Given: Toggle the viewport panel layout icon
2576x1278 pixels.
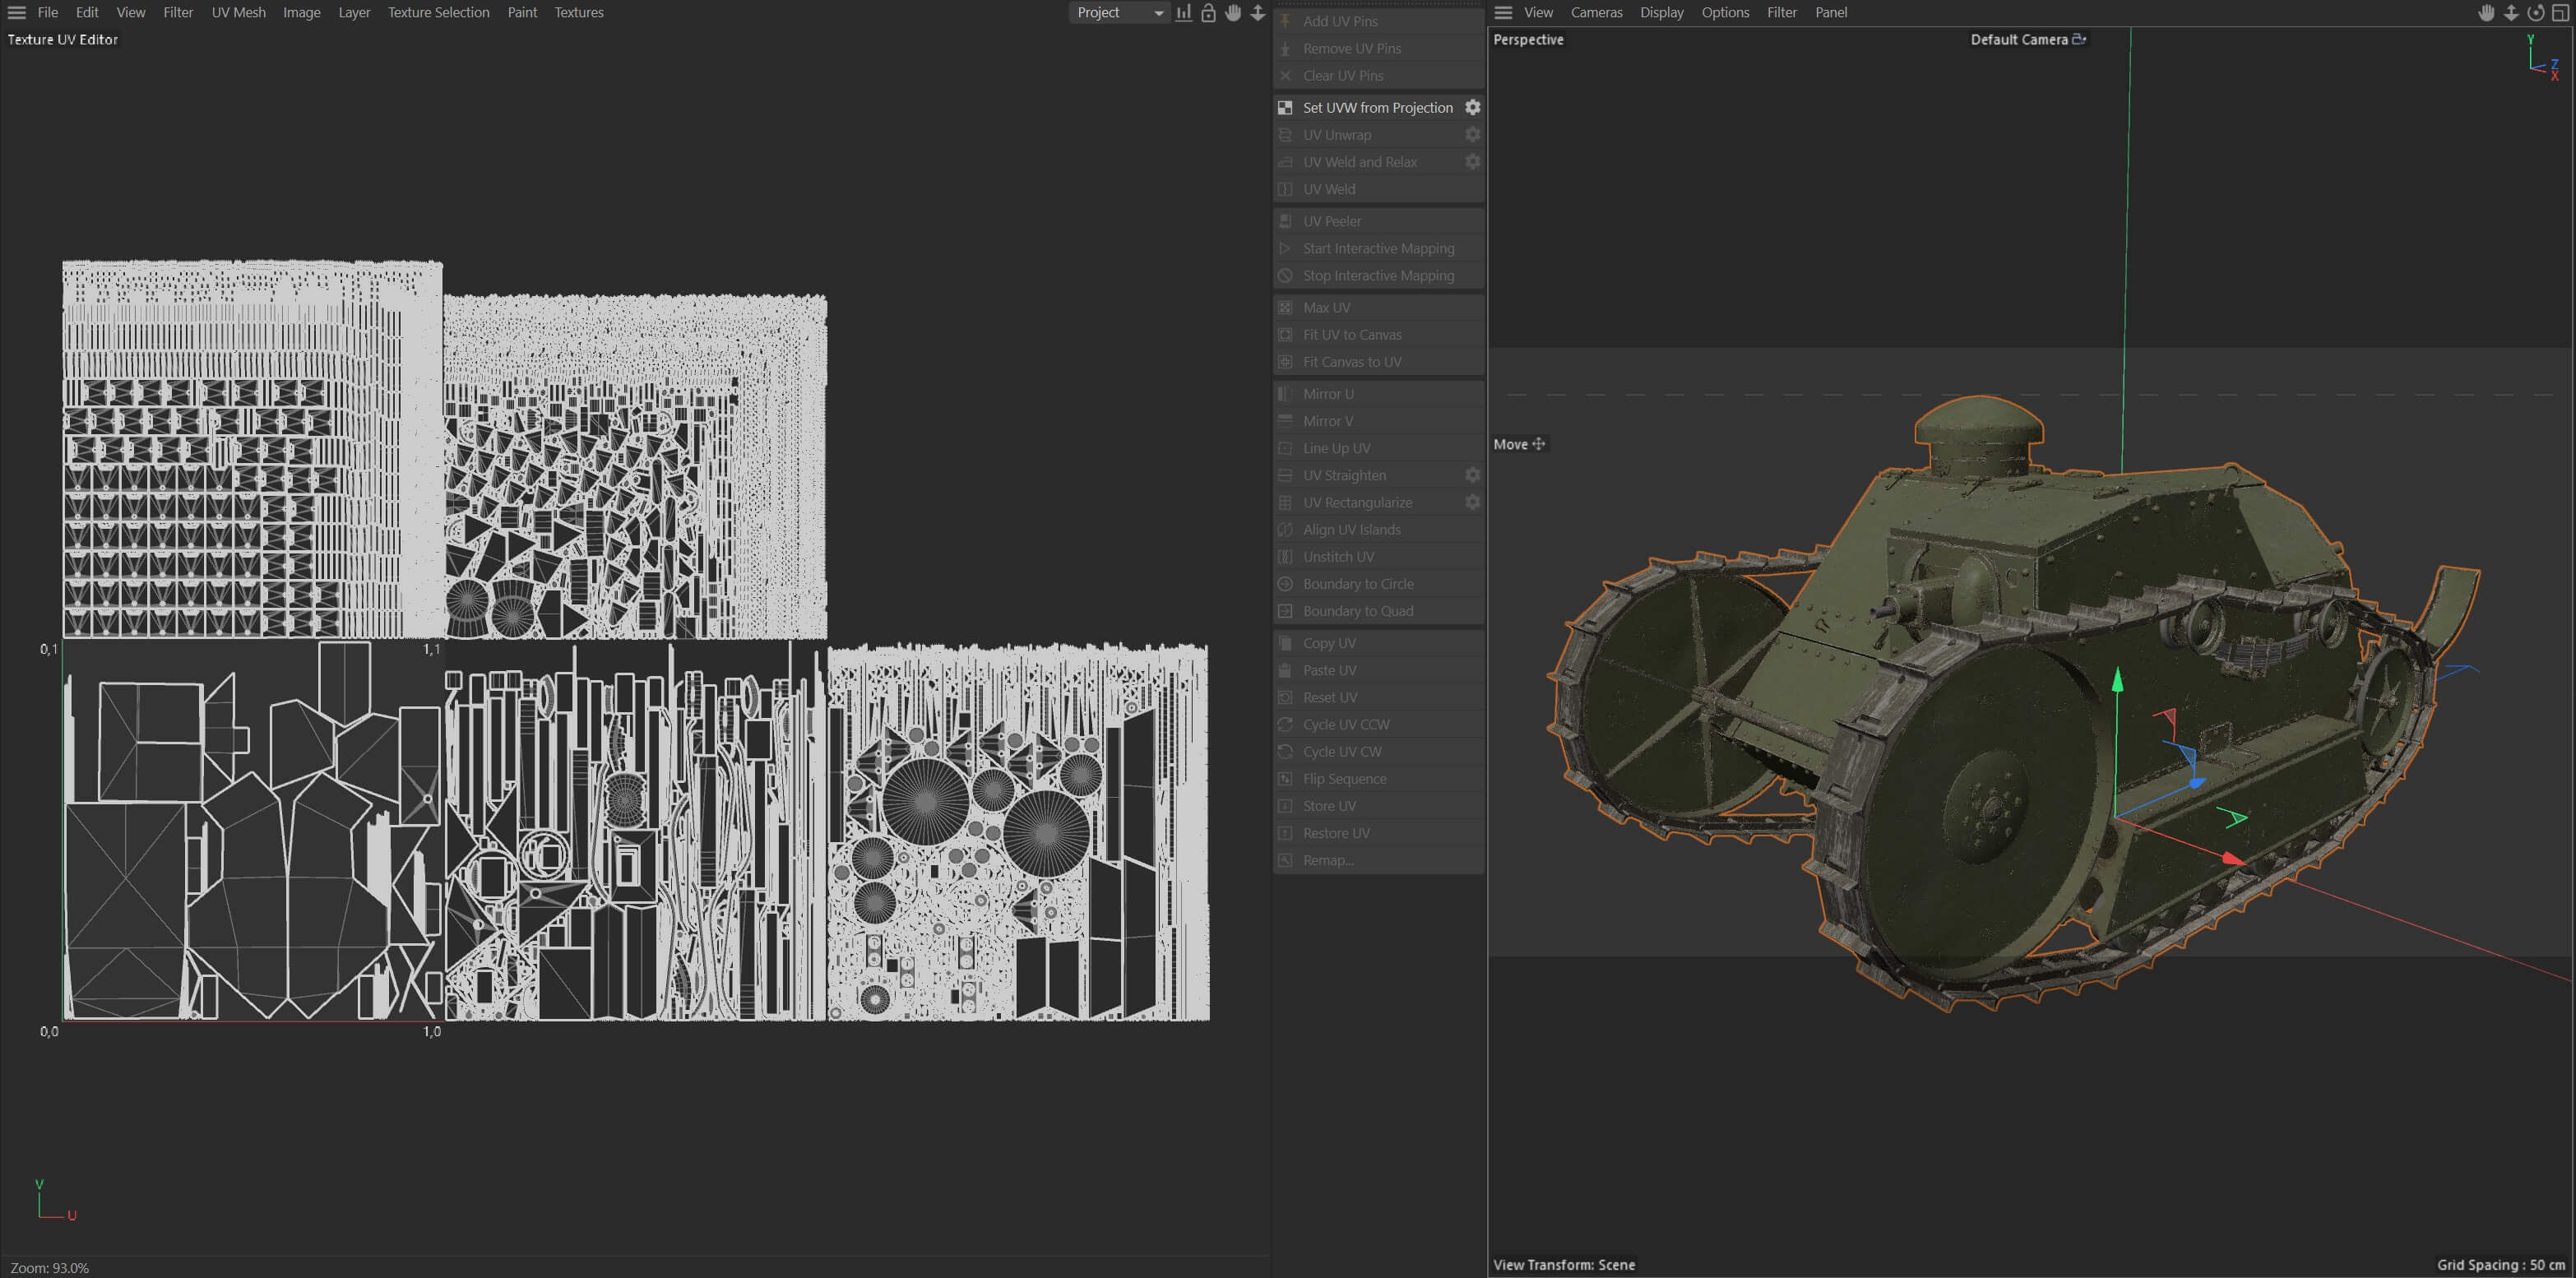Looking at the screenshot, I should (x=2561, y=13).
